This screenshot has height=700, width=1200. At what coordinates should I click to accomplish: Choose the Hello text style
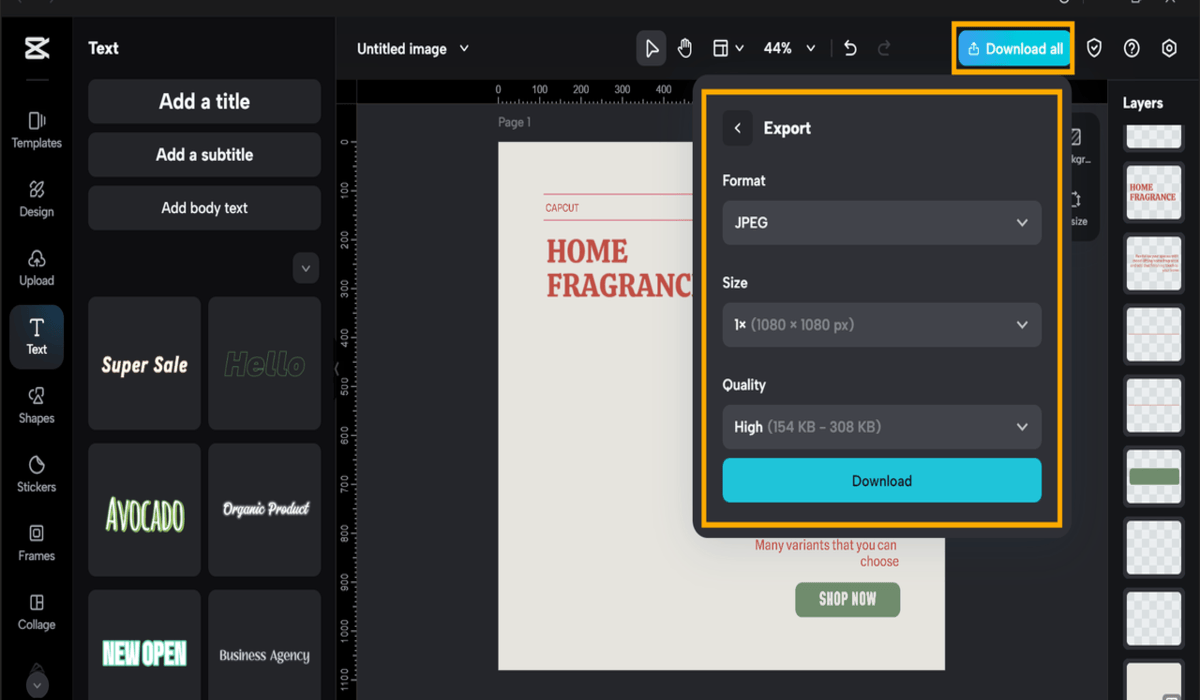point(265,364)
